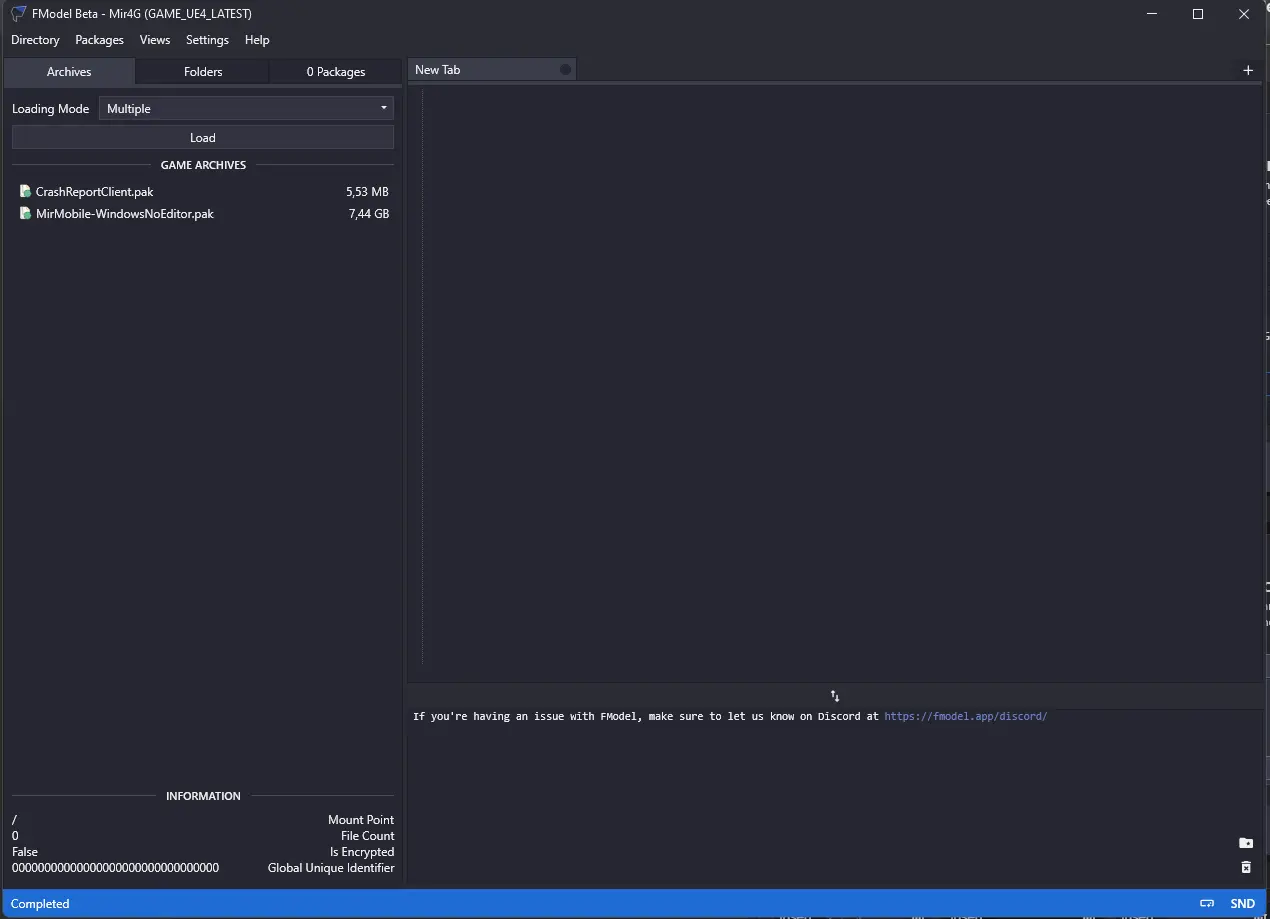Select CrashReportClient.pak archive name
This screenshot has height=919, width=1270.
tap(94, 192)
